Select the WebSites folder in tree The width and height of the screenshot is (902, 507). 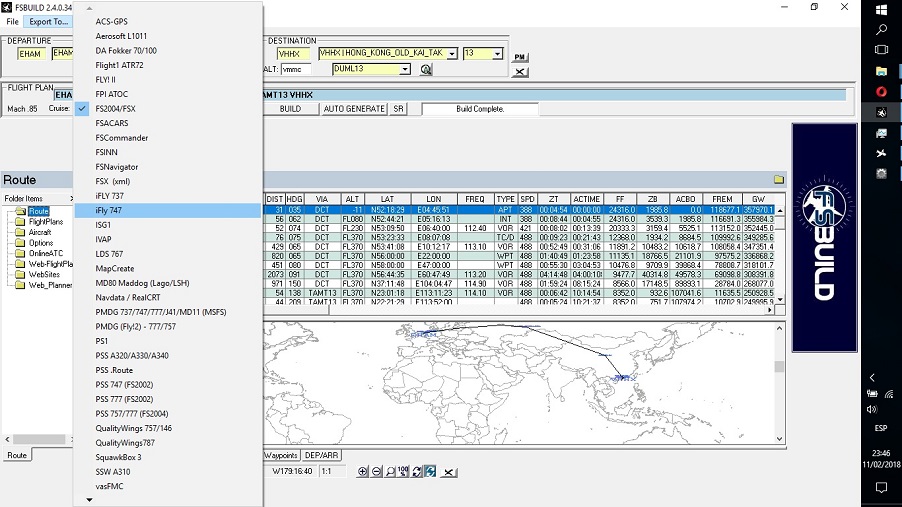click(44, 275)
